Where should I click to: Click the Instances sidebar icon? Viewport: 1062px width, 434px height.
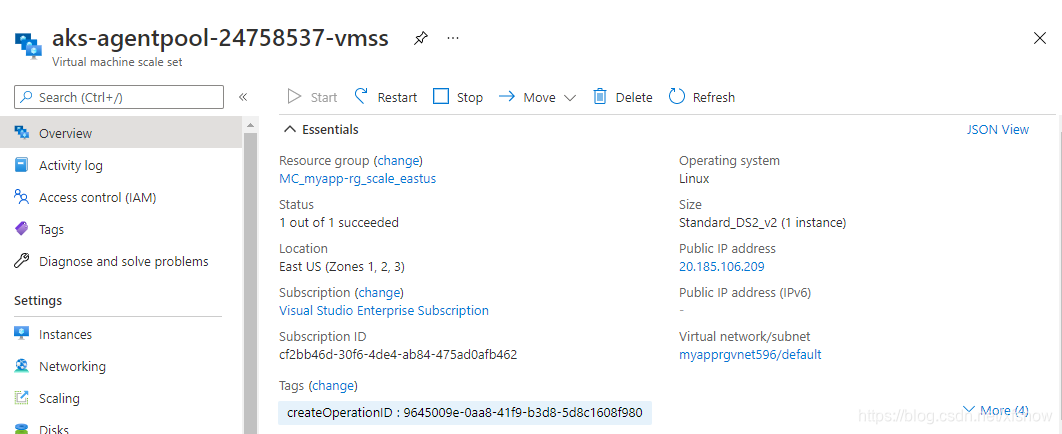coord(22,334)
